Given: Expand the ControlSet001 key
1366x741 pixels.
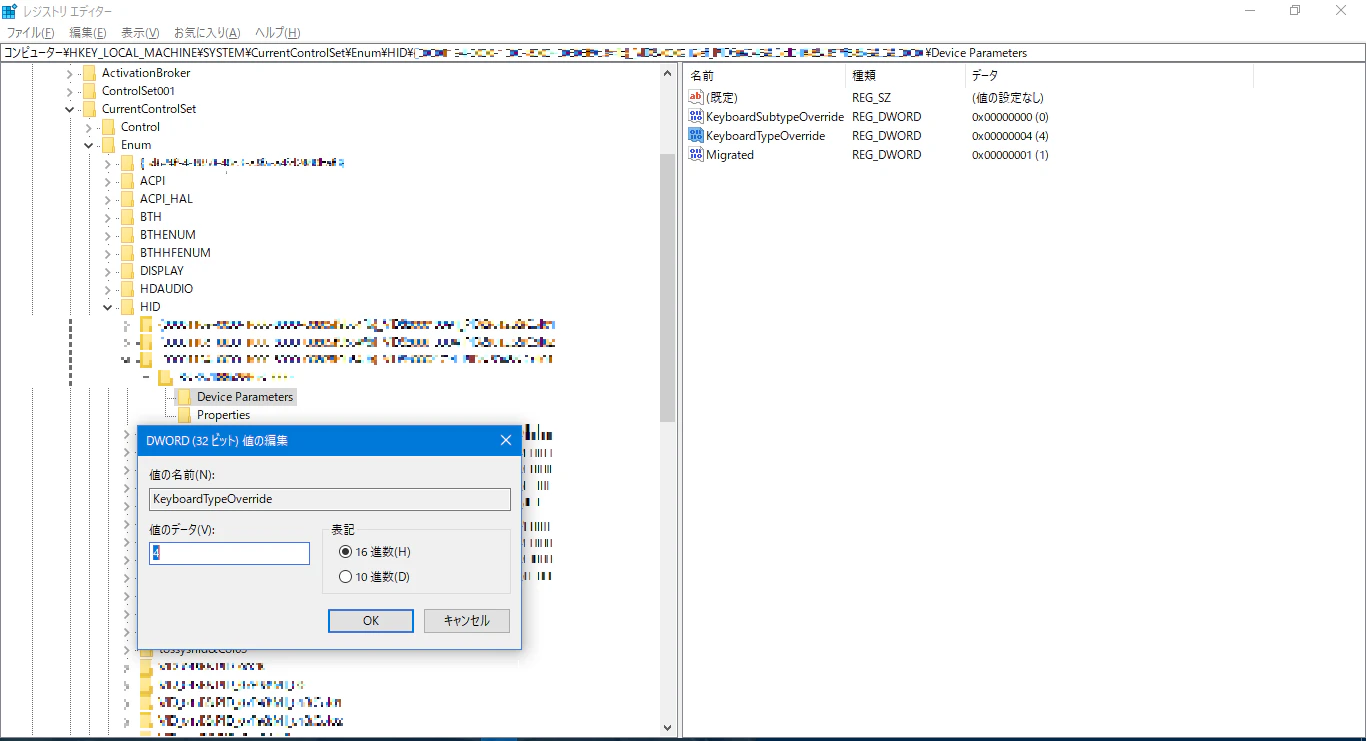Looking at the screenshot, I should [x=69, y=91].
